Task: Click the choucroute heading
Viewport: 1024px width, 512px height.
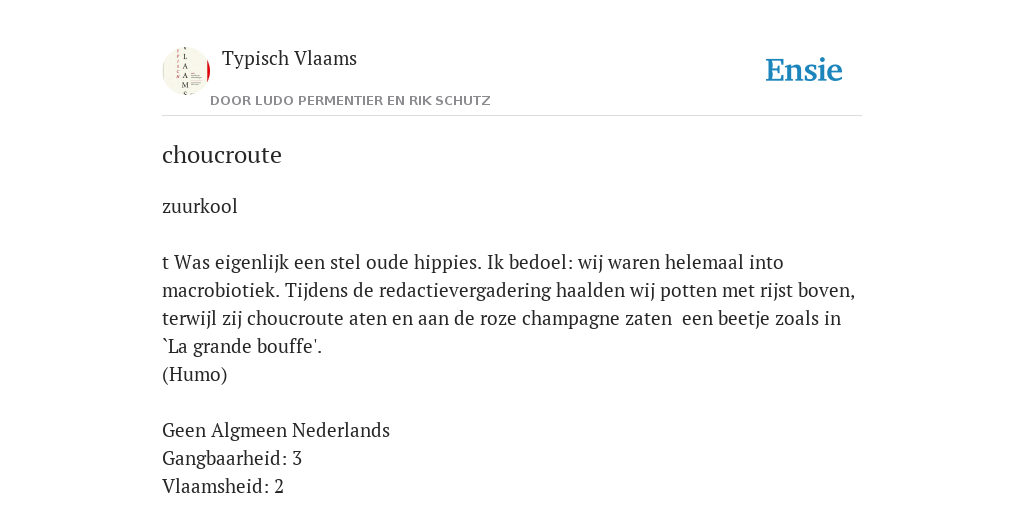Action: click(x=221, y=155)
